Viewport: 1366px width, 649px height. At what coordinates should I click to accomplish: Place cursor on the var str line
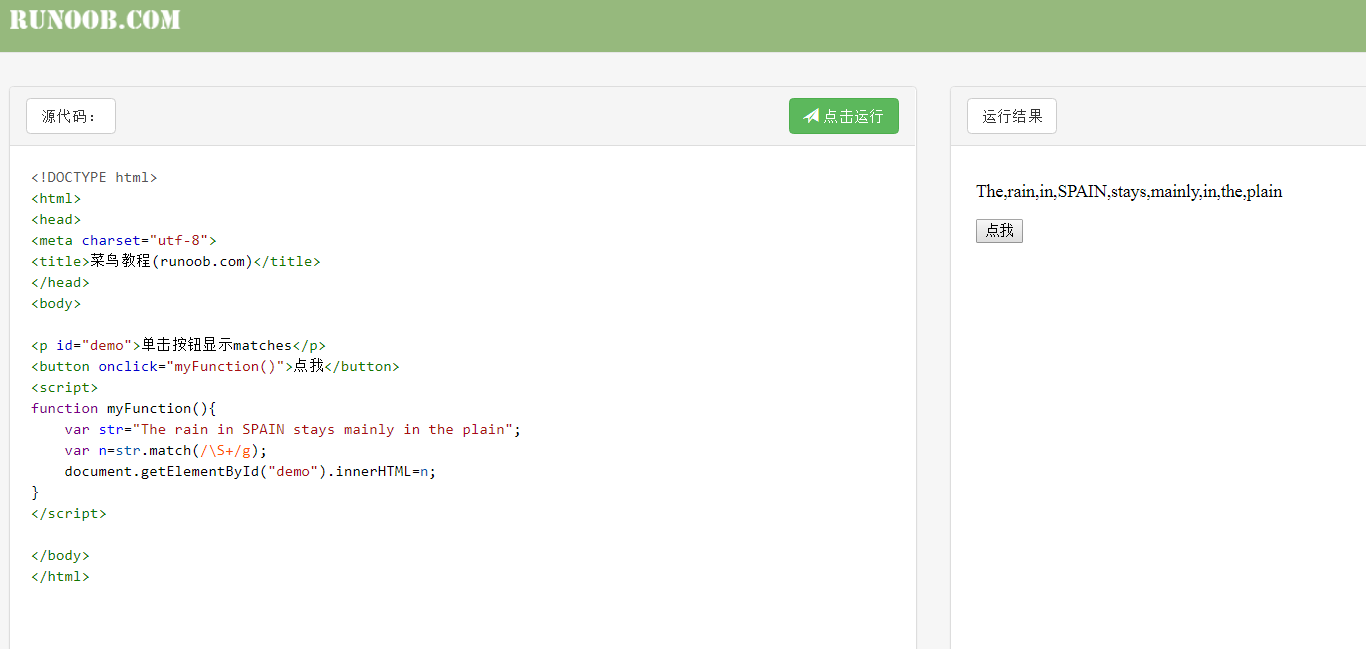coord(292,429)
